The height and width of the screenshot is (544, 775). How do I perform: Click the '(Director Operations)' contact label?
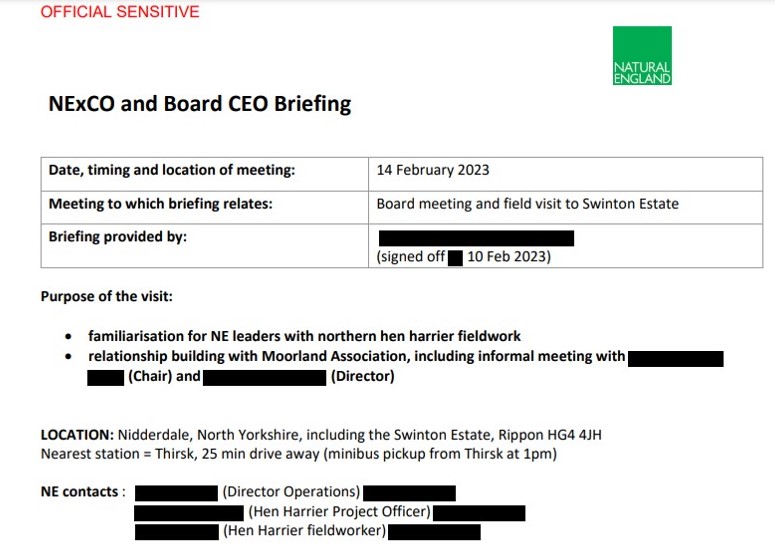[x=291, y=492]
